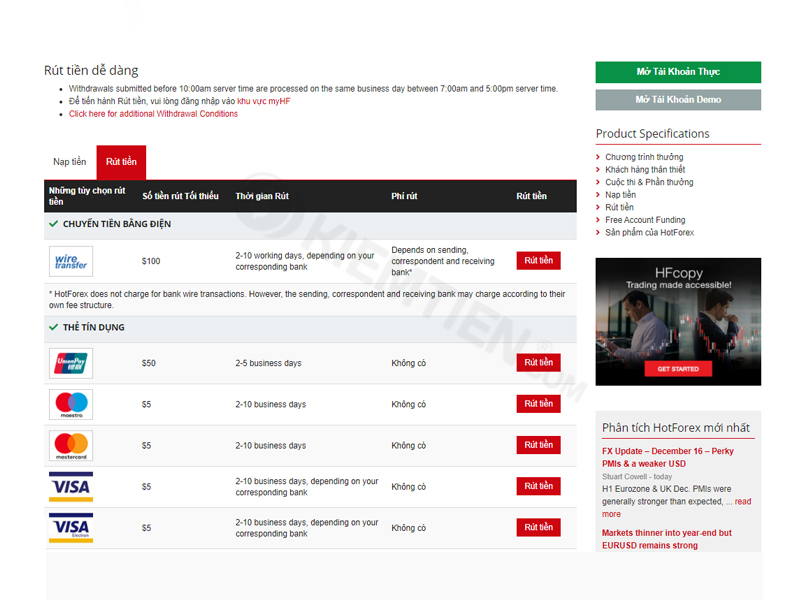Switch to the Nạp tiền tab
800x600 pixels.
pyautogui.click(x=70, y=162)
